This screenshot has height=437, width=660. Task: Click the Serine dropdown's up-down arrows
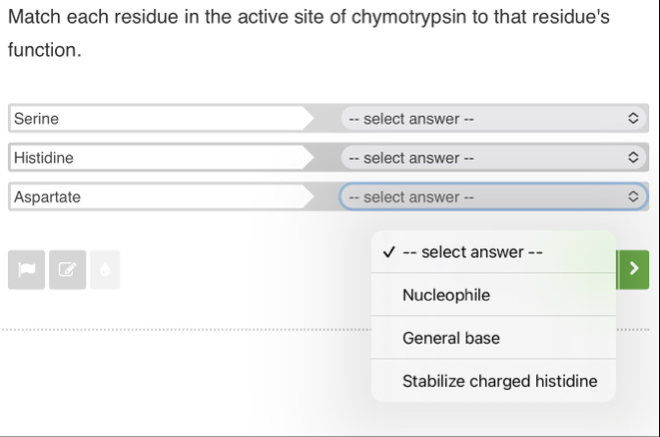coord(631,119)
